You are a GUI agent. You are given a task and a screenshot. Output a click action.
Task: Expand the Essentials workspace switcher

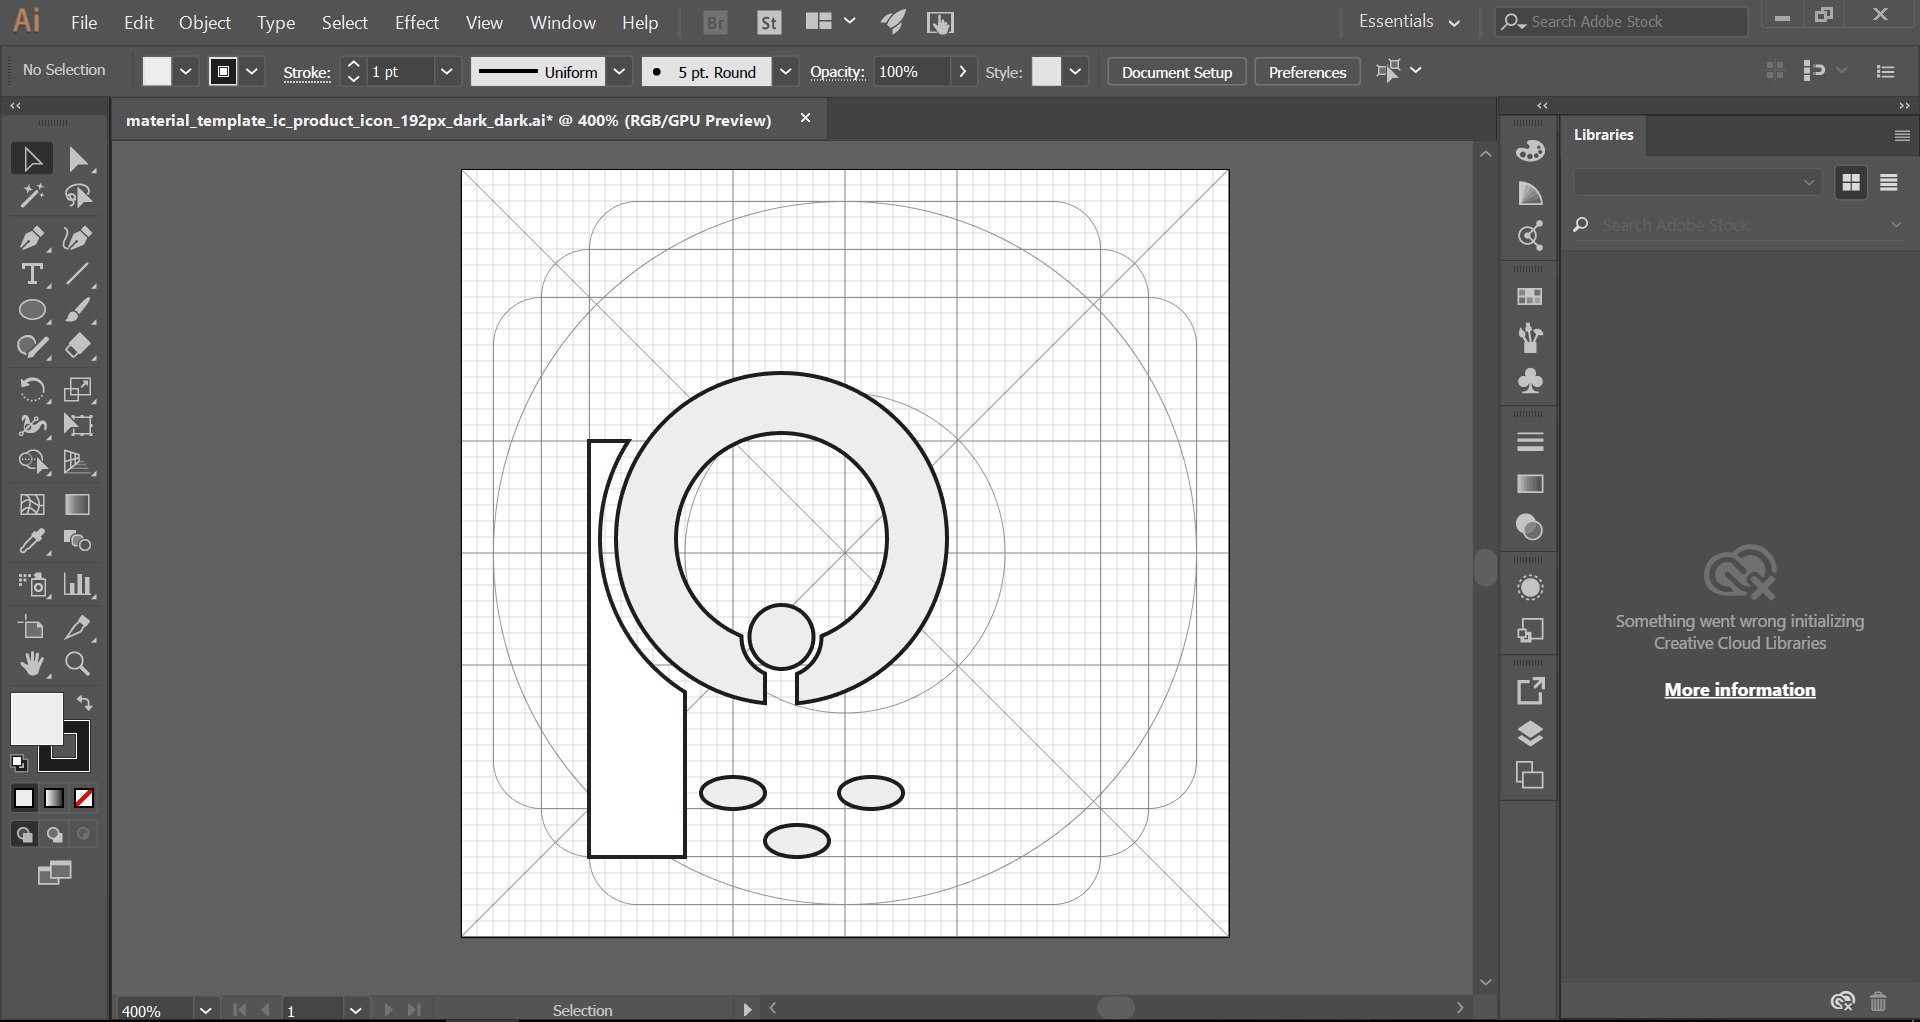pos(1409,22)
